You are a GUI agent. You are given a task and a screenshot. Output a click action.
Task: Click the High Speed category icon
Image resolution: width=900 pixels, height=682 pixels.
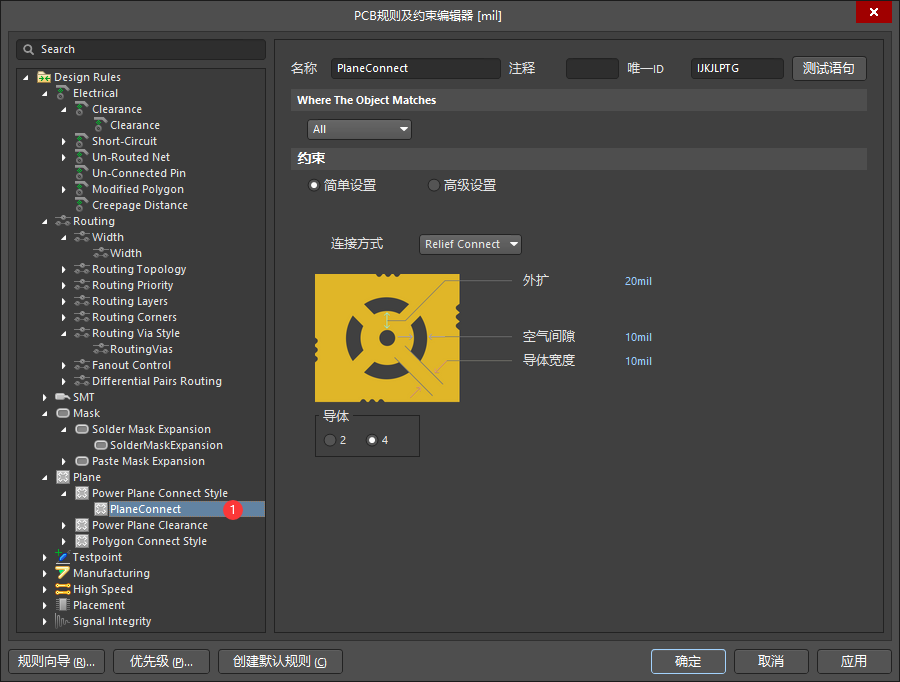[x=63, y=588]
